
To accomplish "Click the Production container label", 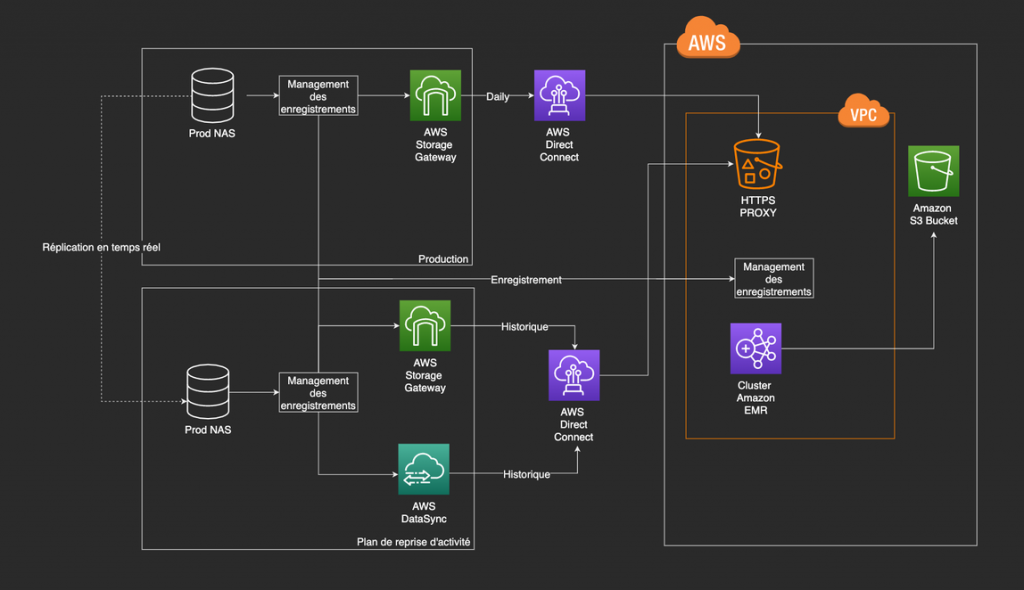I will [x=443, y=259].
